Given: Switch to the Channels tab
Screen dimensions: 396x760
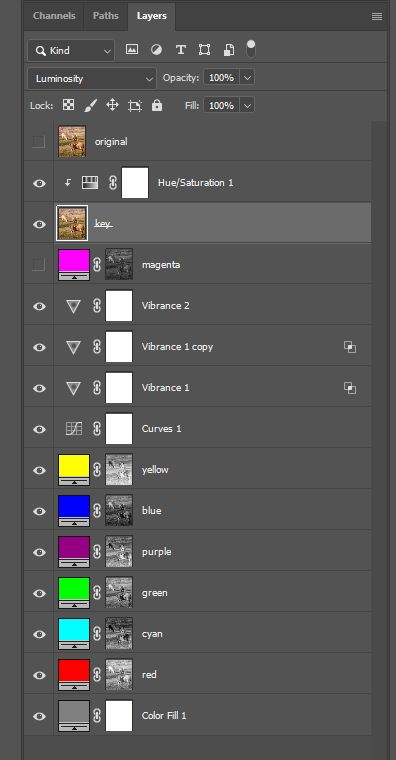Looking at the screenshot, I should tap(54, 16).
